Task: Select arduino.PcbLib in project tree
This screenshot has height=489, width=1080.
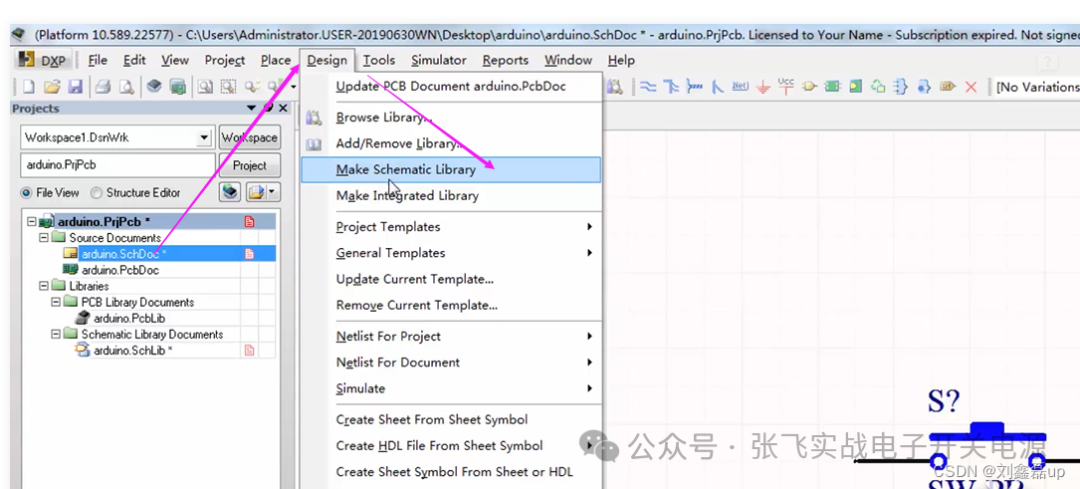Action: tap(129, 318)
